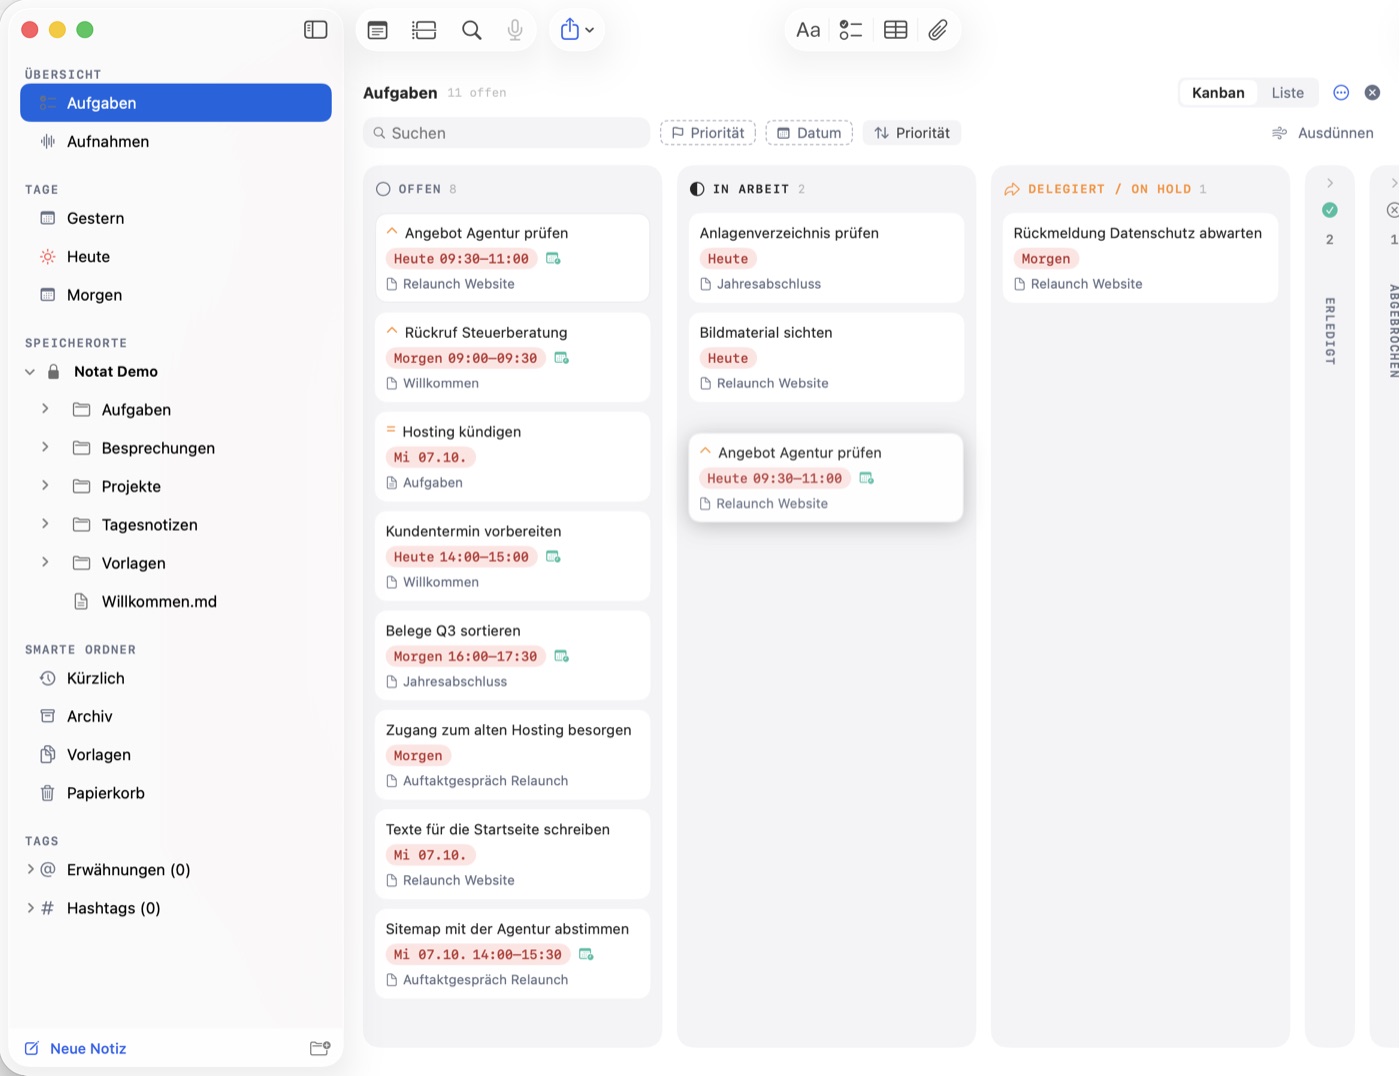The width and height of the screenshot is (1400, 1076).
Task: Click the new folder icon bottom sidebar
Action: [320, 1049]
